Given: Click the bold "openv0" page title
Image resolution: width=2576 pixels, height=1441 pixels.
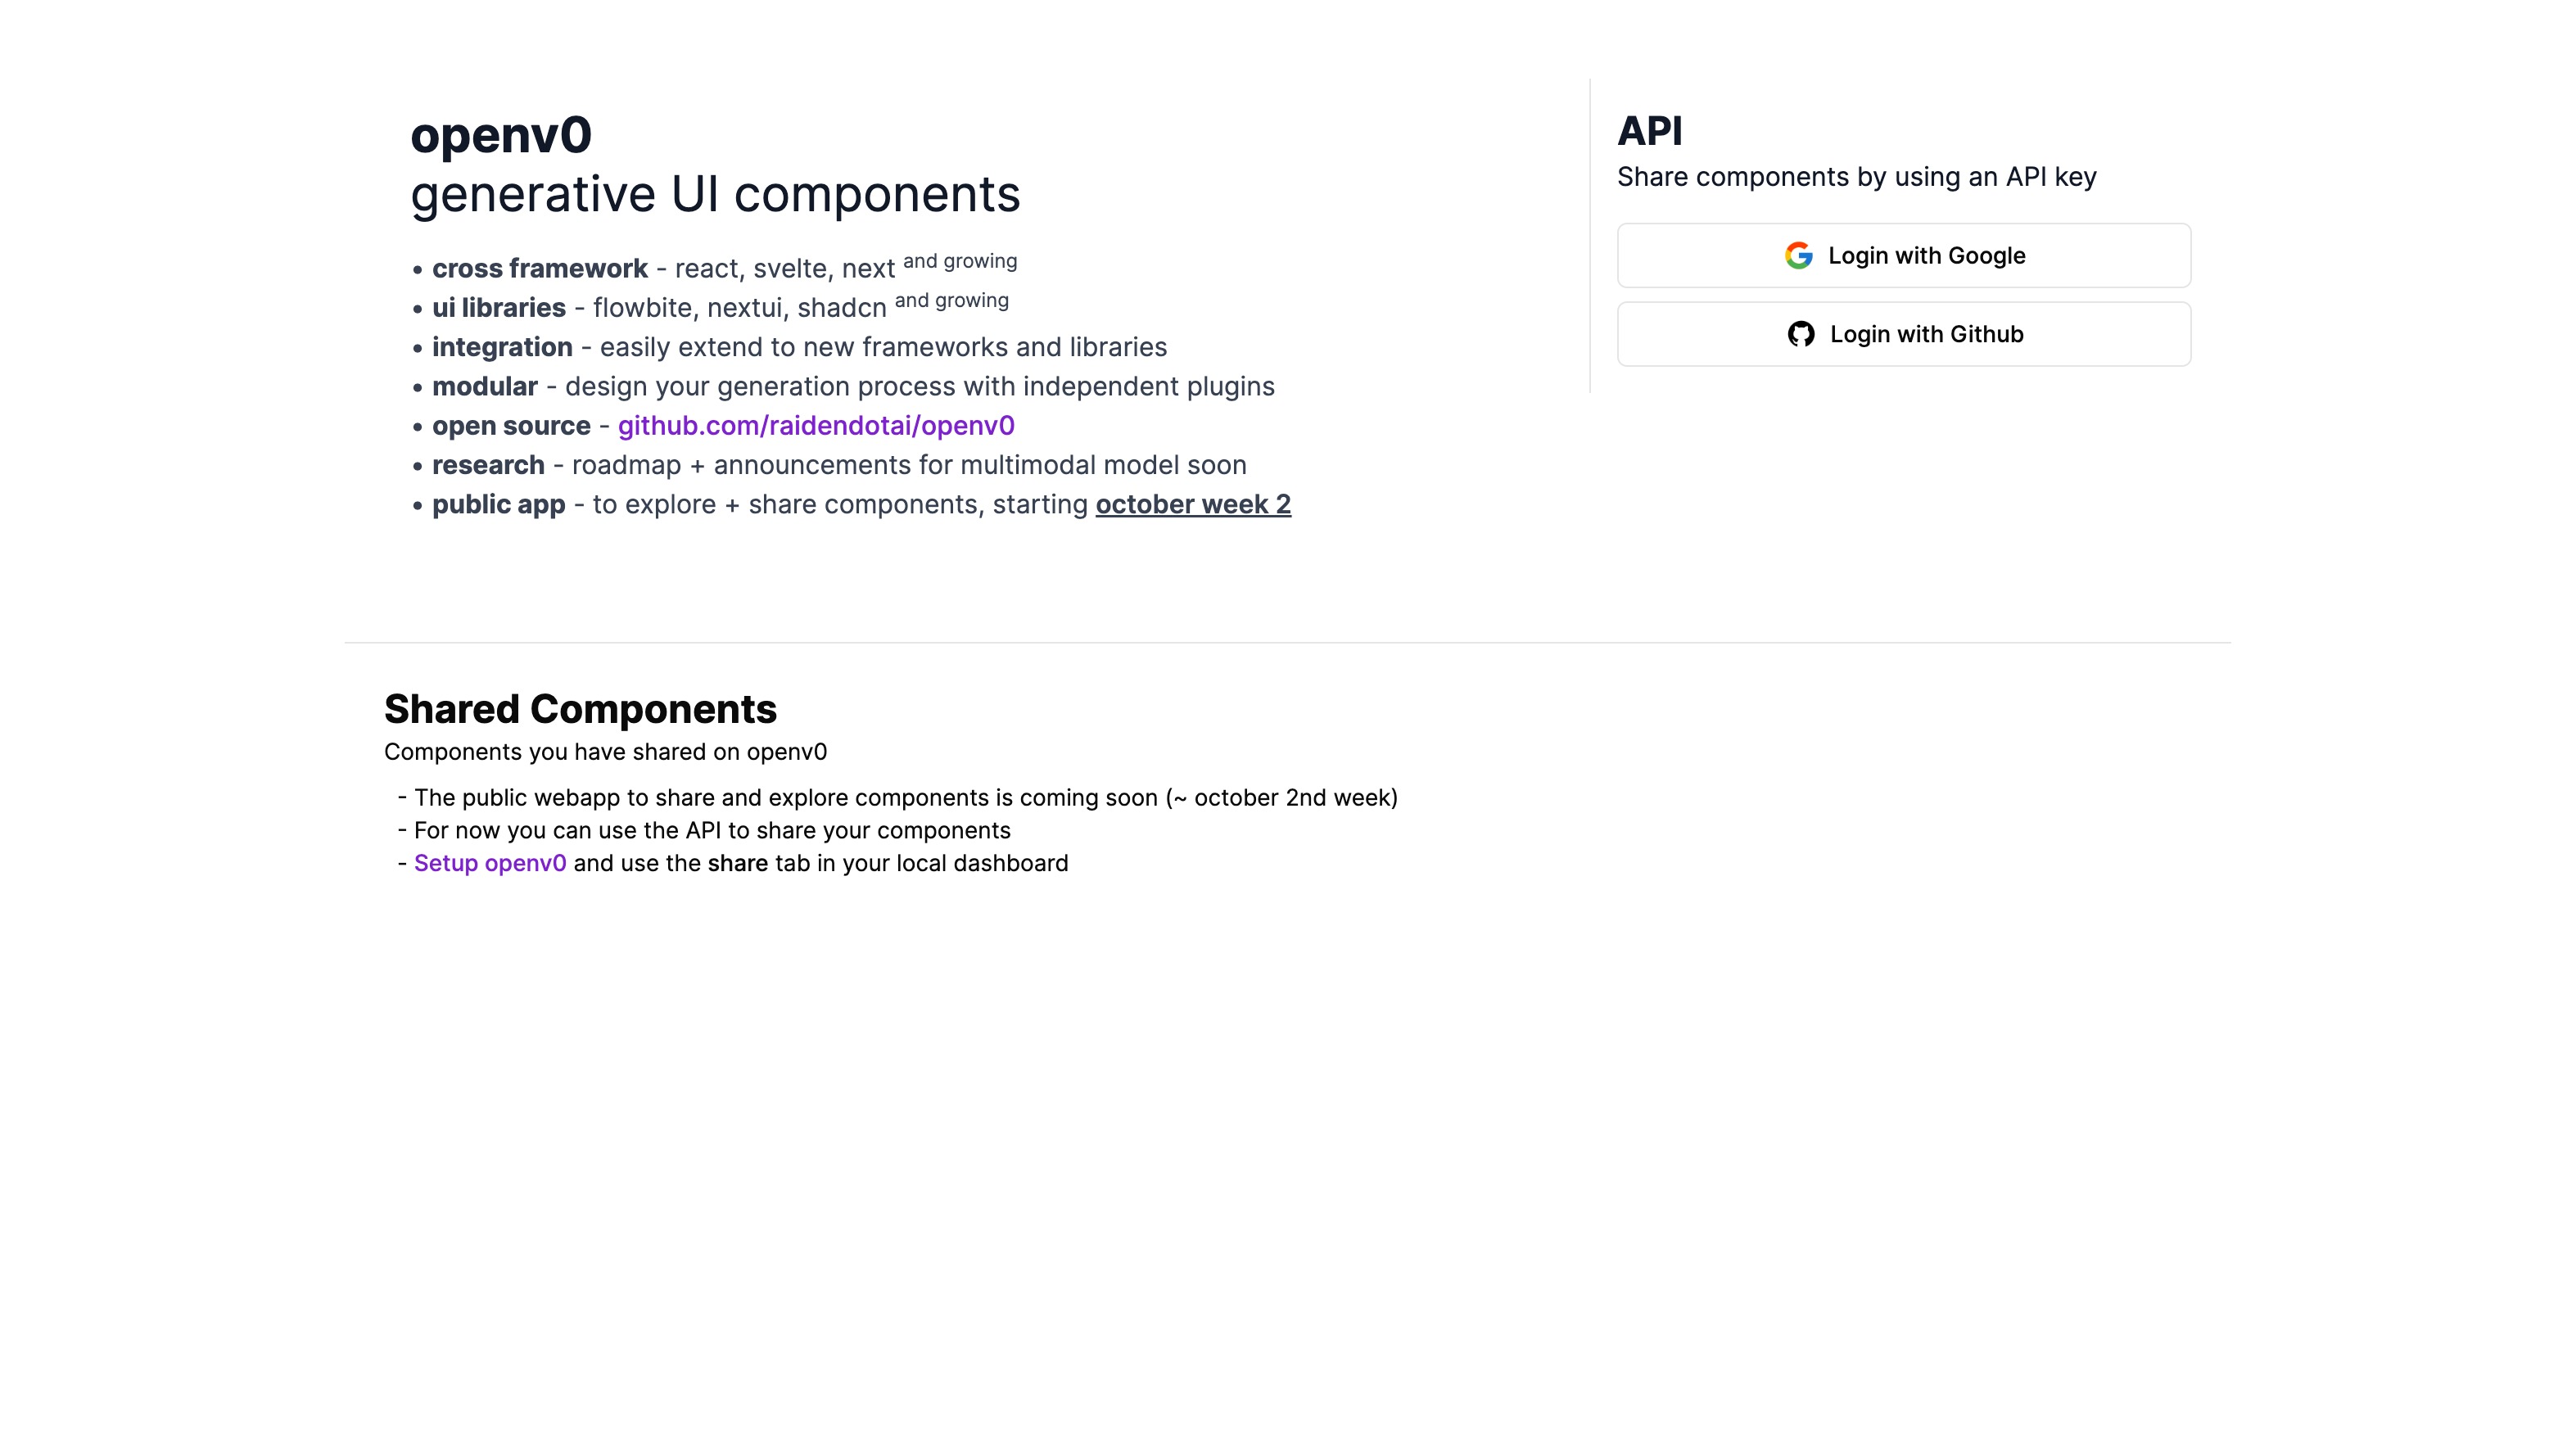Looking at the screenshot, I should pos(501,135).
